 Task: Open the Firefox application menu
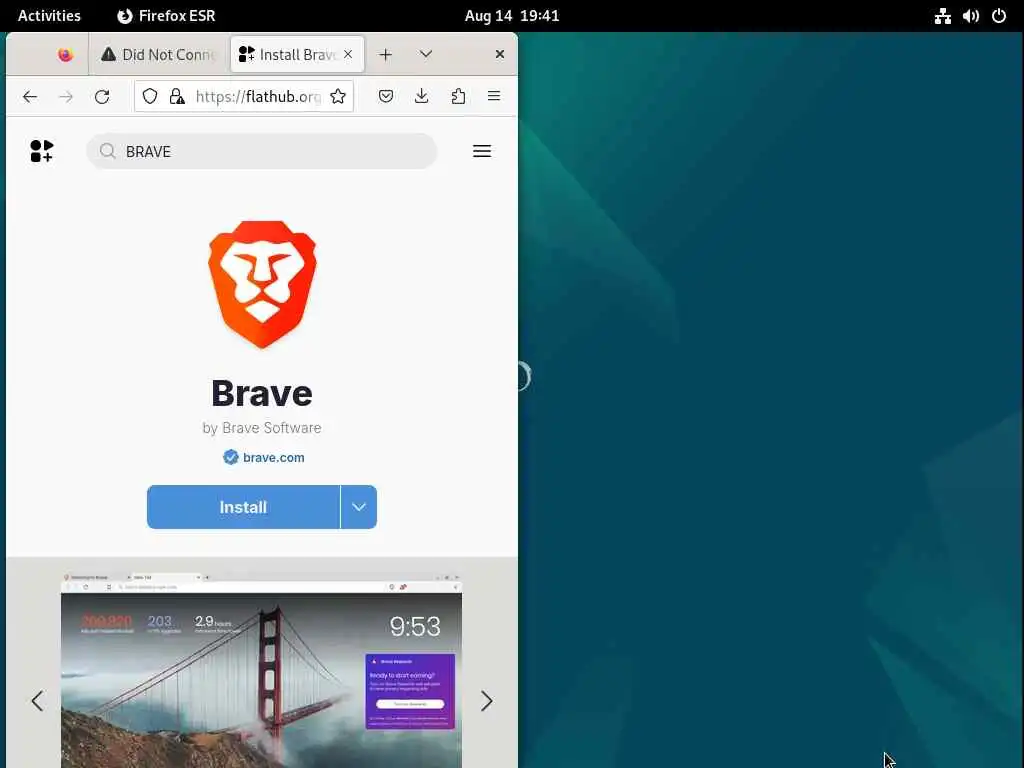494,97
